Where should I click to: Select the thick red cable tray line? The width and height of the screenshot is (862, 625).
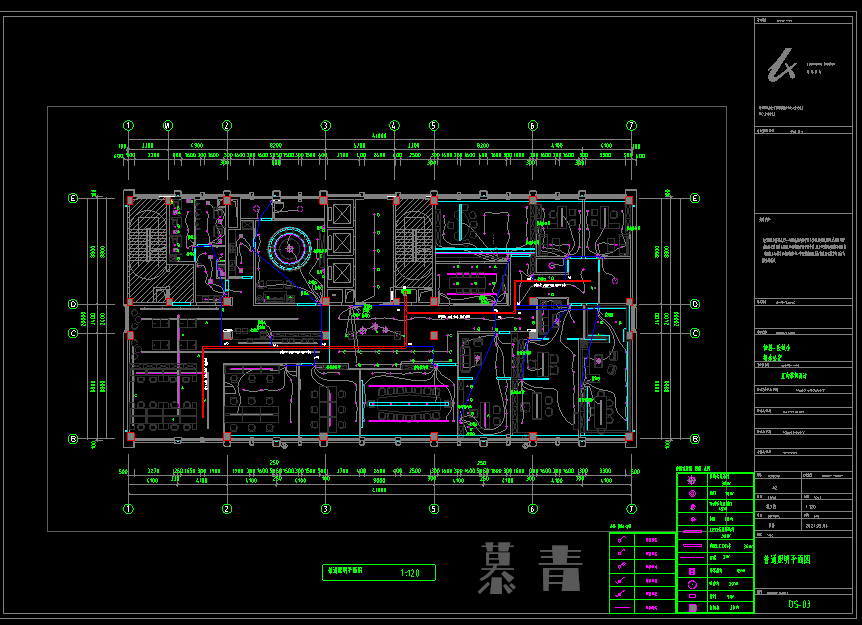300,347
